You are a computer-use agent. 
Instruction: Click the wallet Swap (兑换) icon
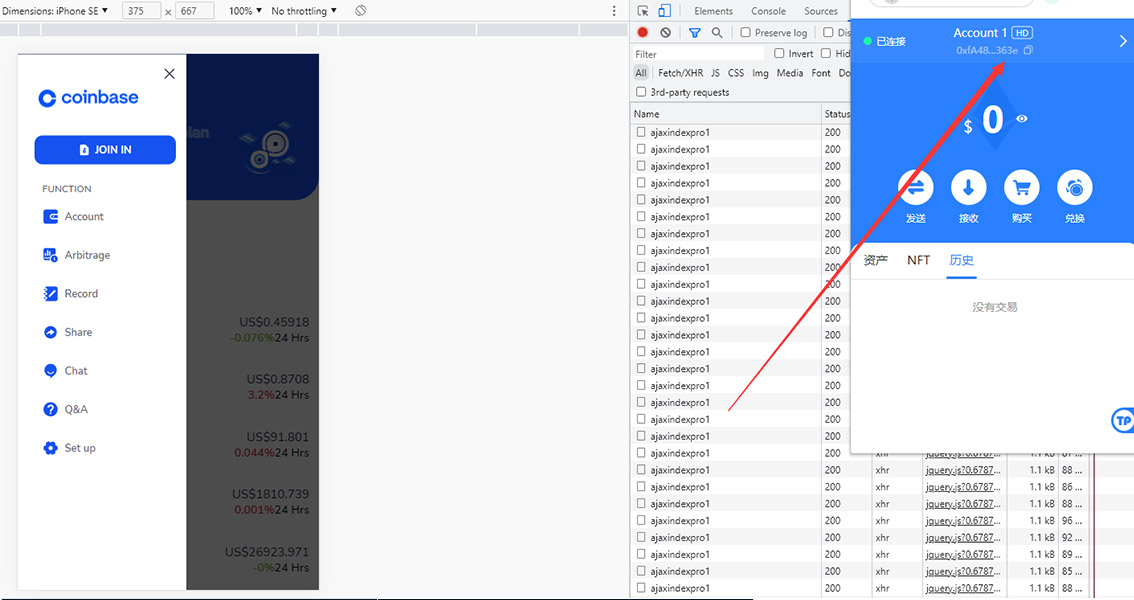[1074, 187]
